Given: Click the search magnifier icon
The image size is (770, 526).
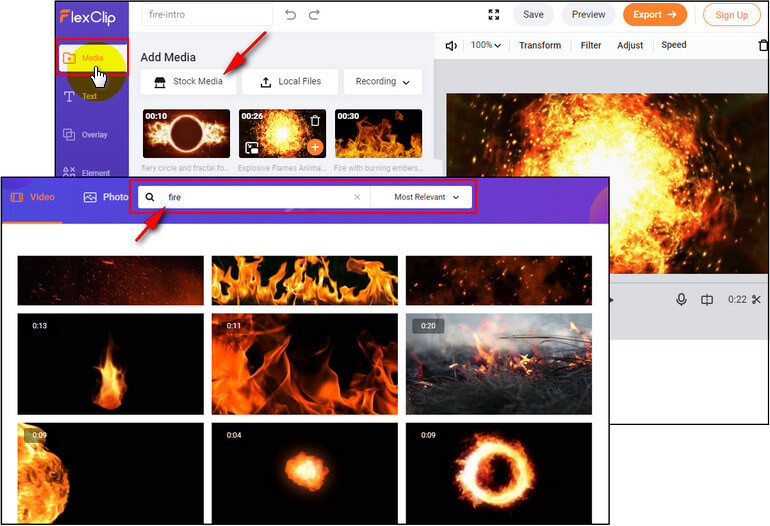Looking at the screenshot, I should (x=150, y=197).
